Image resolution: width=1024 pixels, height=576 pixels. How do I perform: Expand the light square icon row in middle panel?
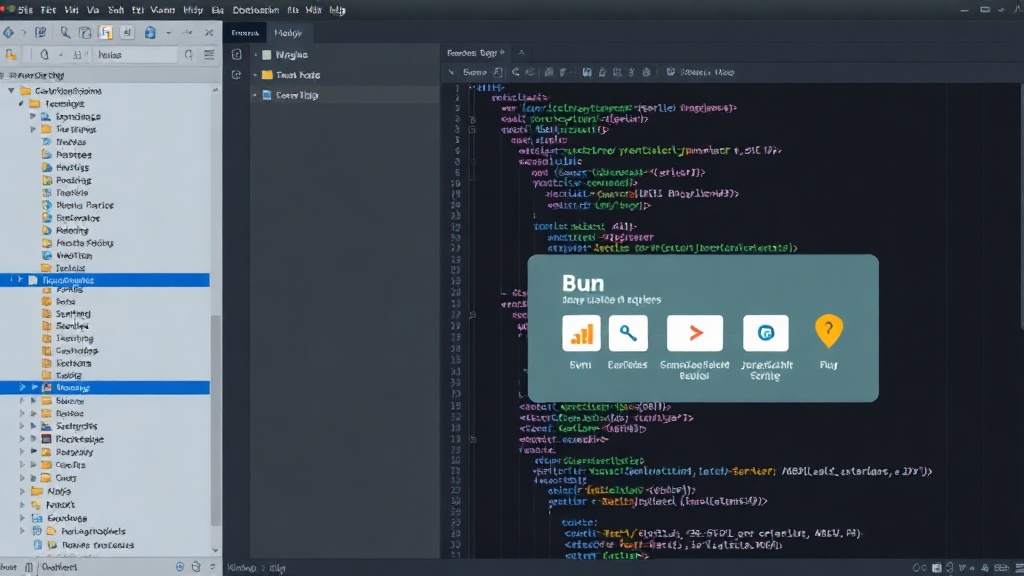(255, 55)
